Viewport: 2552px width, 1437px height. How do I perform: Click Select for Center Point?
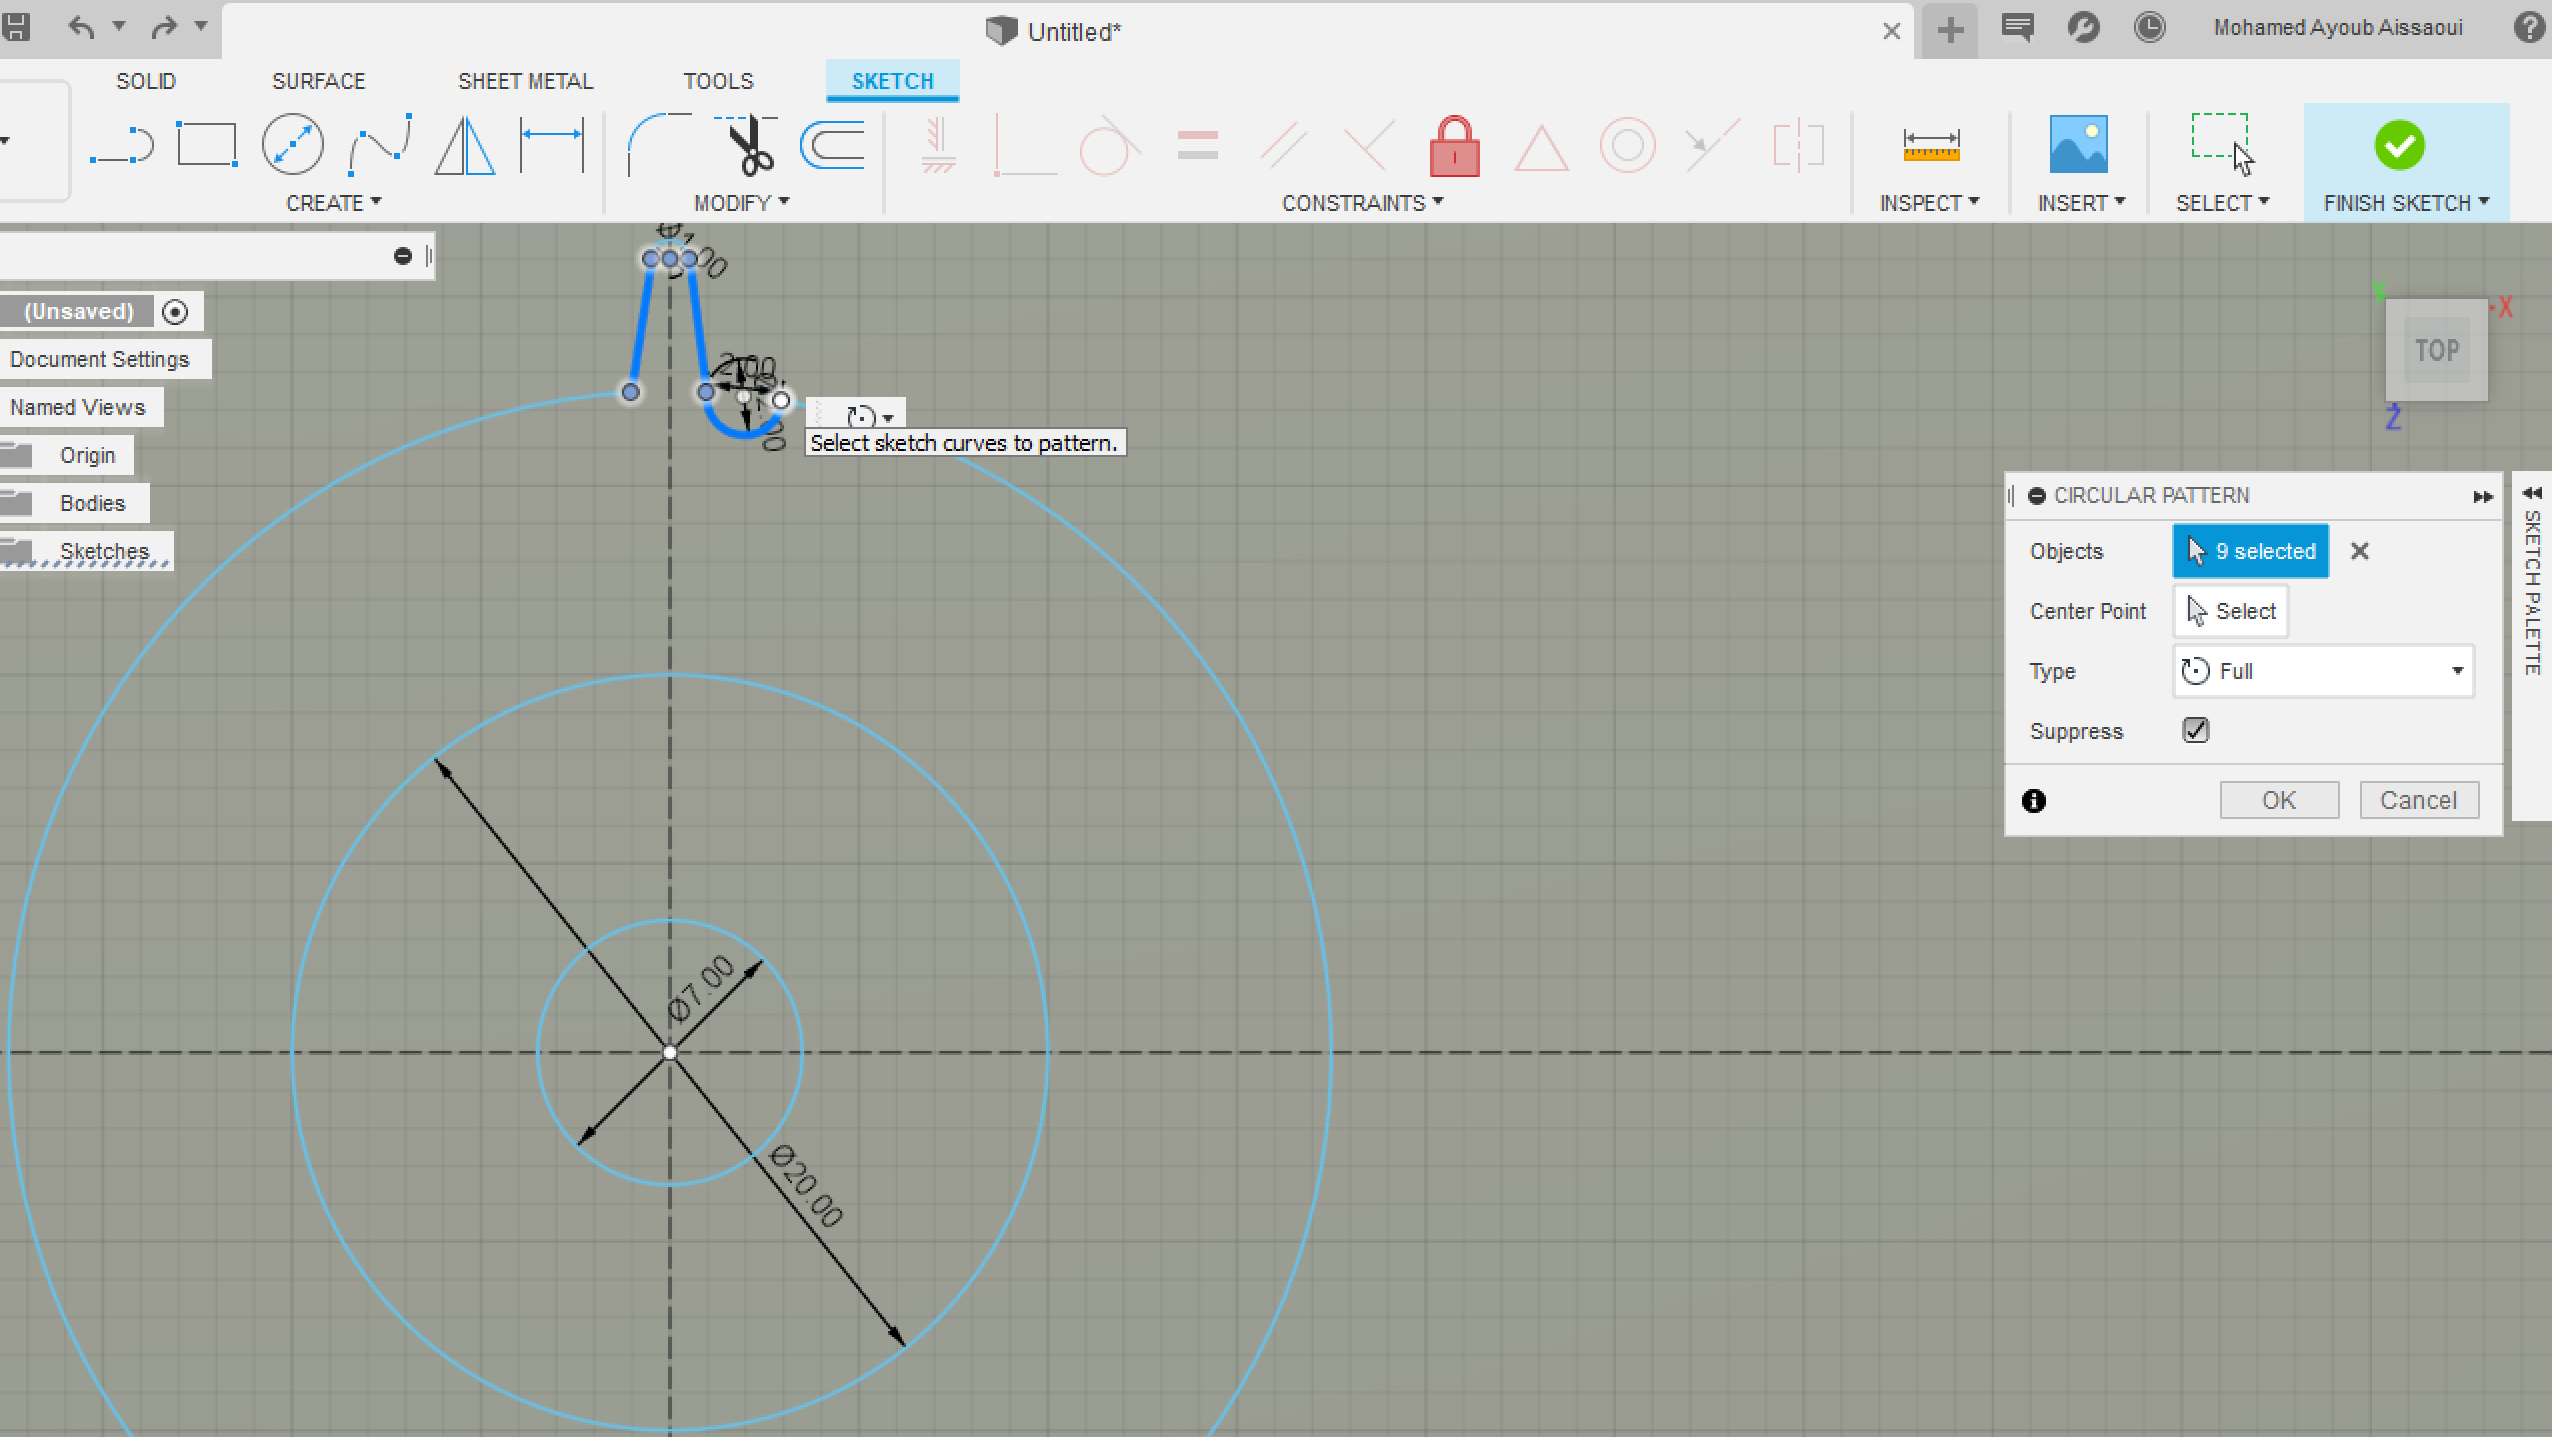(x=2231, y=611)
